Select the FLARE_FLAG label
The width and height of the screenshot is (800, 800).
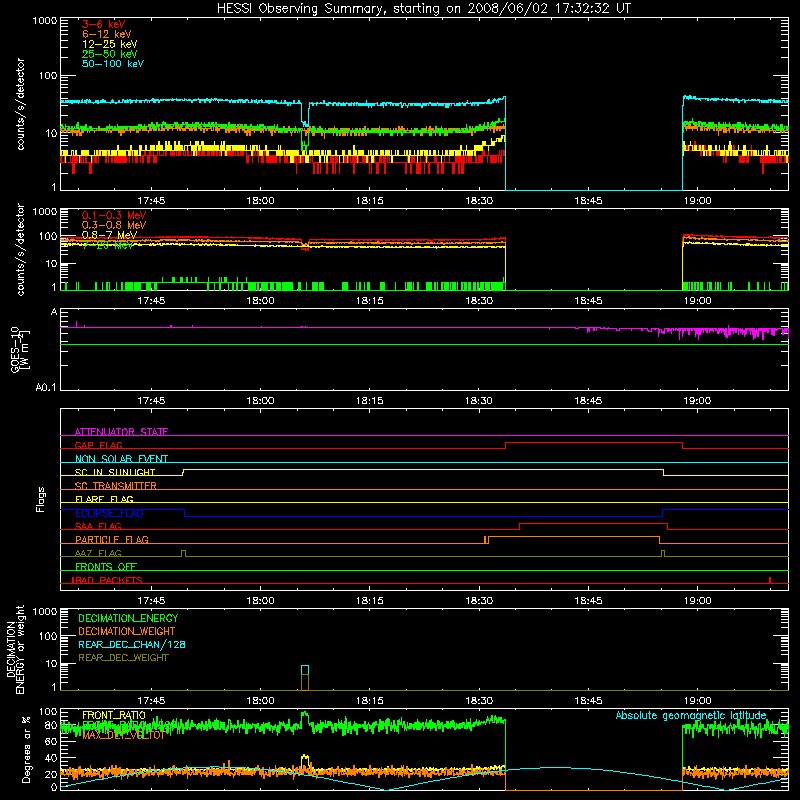104,499
